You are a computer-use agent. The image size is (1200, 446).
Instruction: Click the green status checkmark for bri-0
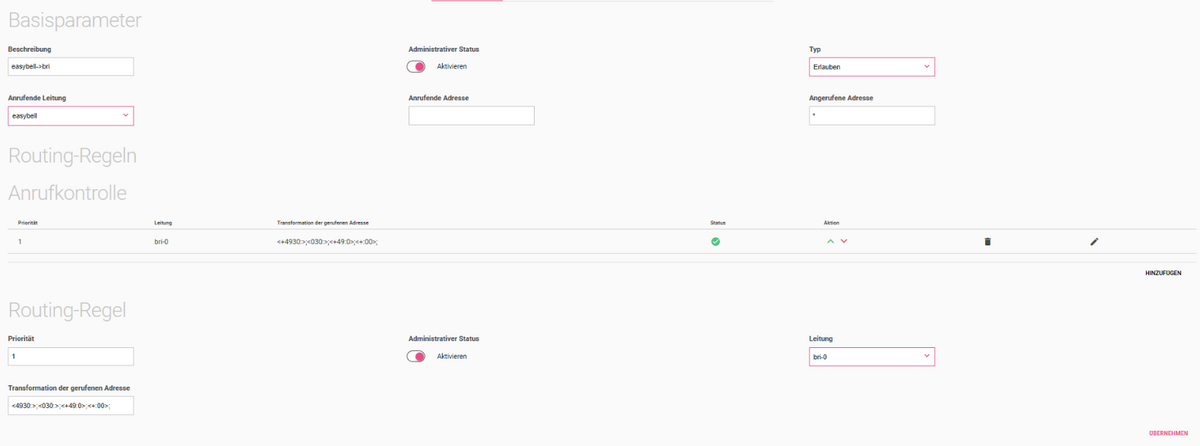(x=716, y=241)
